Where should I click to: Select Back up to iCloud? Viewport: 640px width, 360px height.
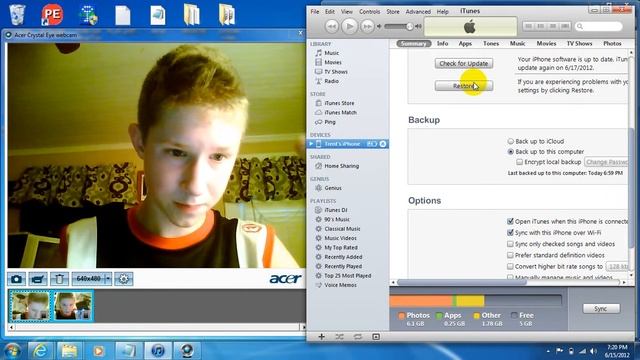[x=511, y=141]
